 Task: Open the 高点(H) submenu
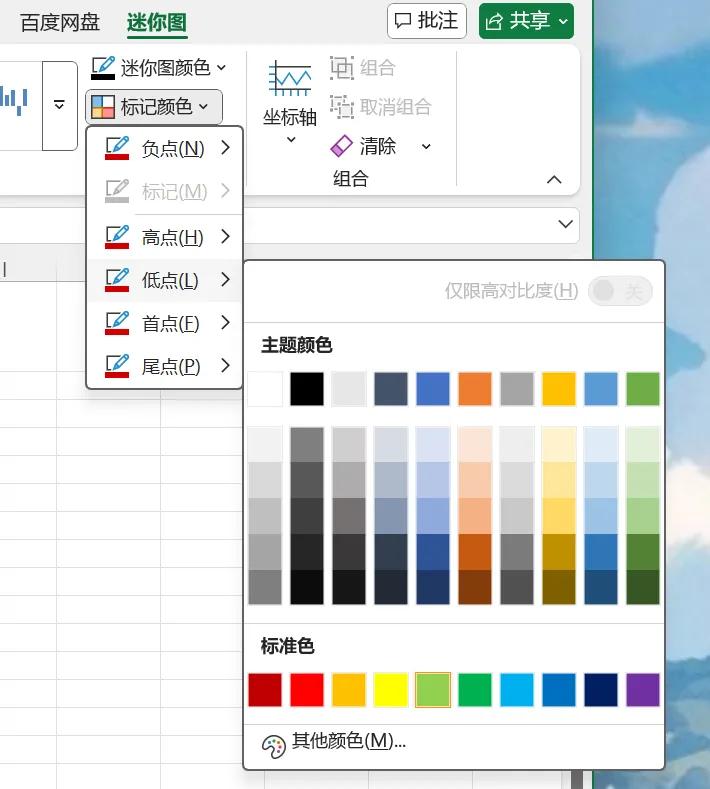(165, 236)
